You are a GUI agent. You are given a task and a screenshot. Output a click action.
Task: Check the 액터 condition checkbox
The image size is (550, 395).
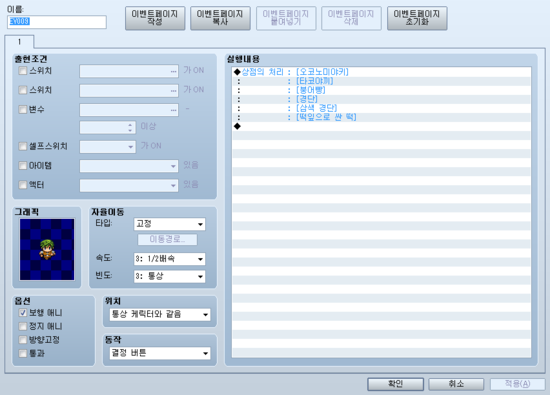[x=23, y=185]
